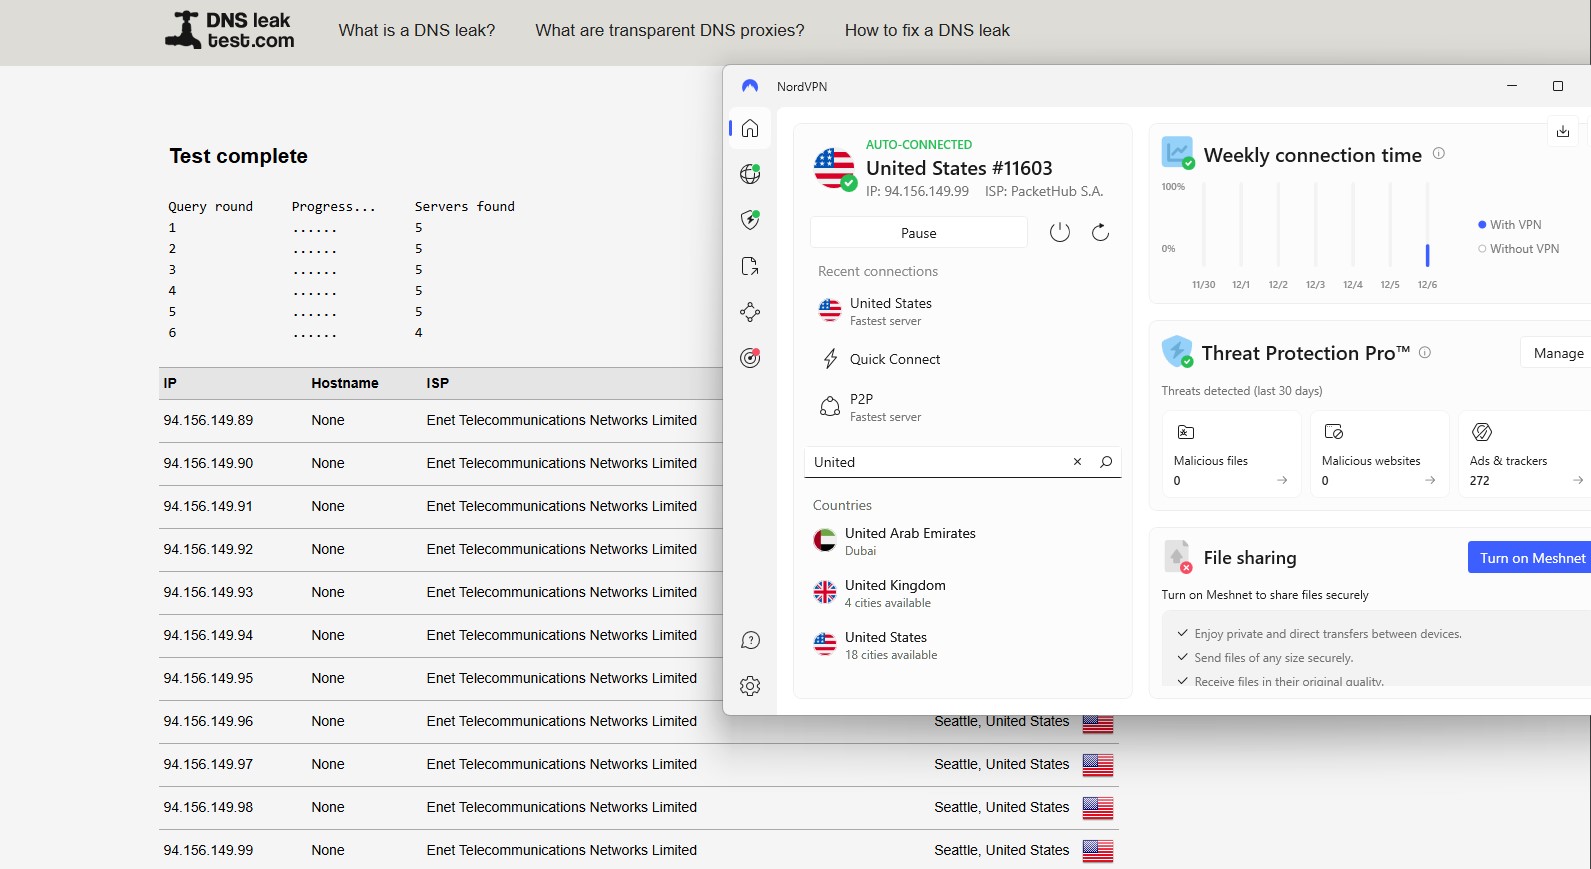
Task: Click the IP column header
Action: coord(170,383)
